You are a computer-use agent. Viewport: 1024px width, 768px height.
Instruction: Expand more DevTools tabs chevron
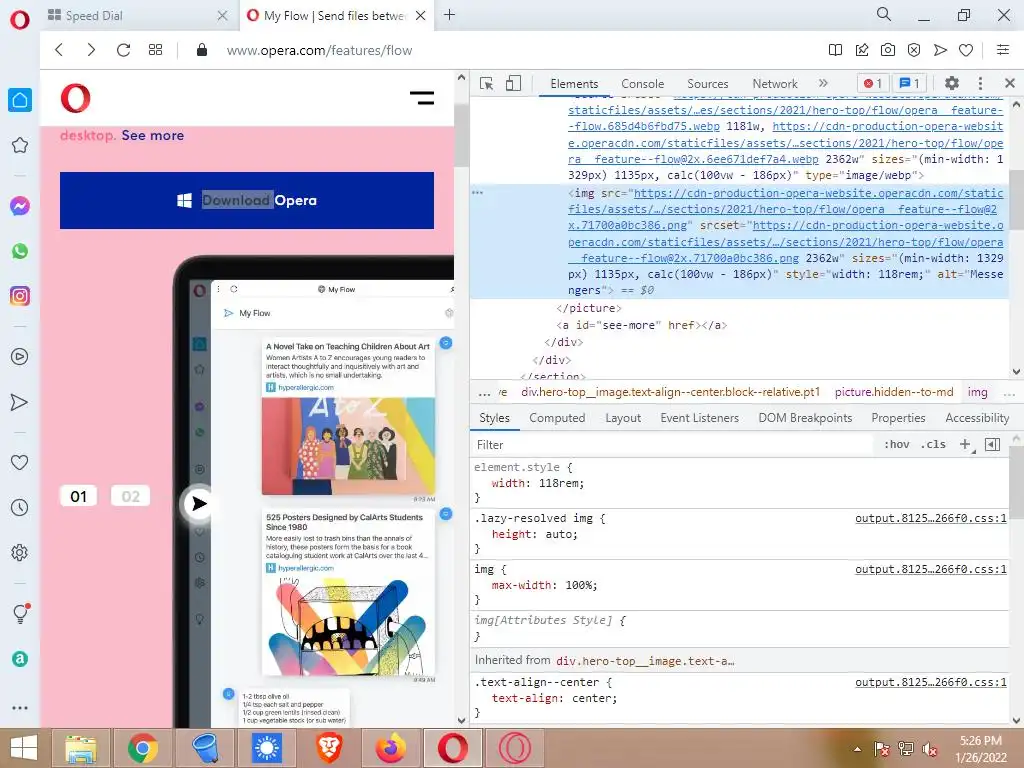(x=823, y=83)
